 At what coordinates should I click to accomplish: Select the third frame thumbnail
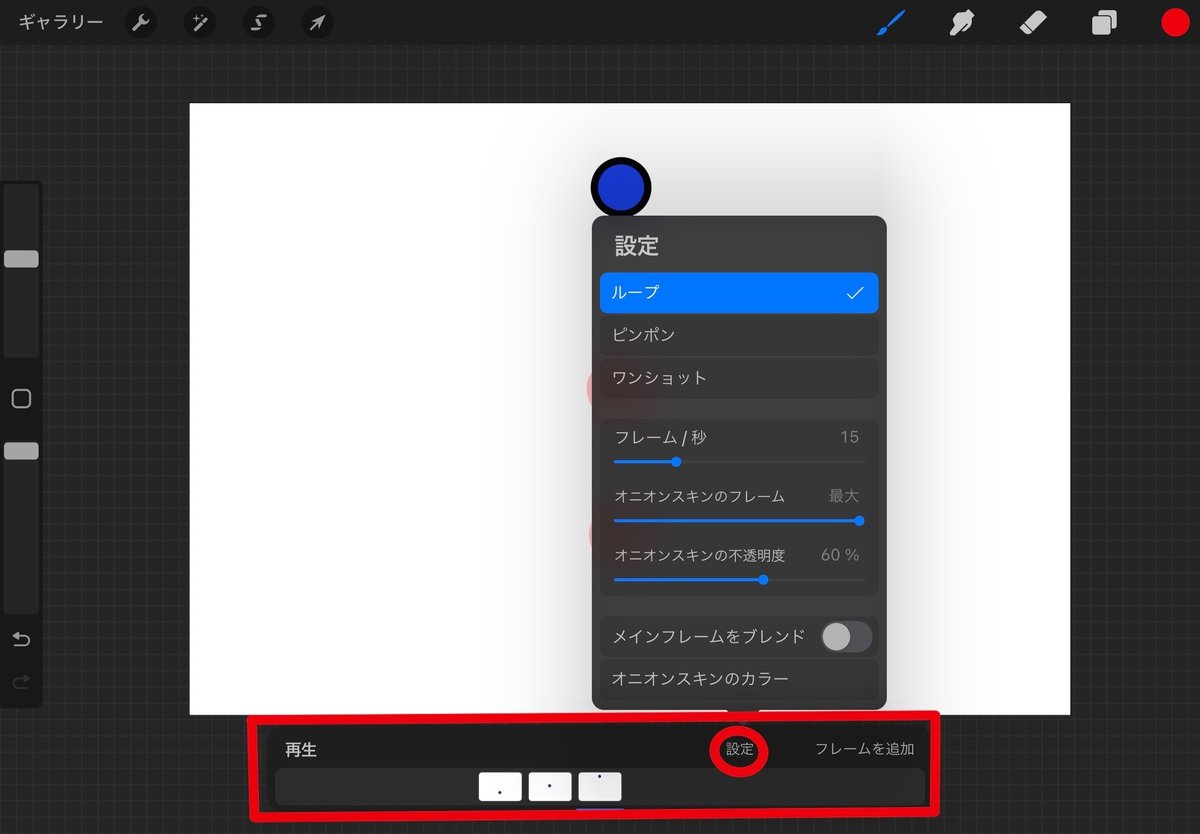click(x=600, y=786)
